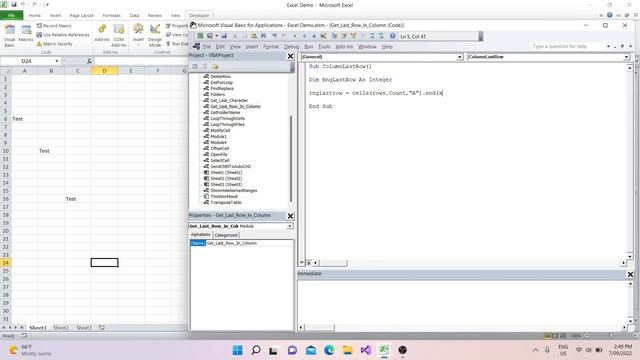The width and height of the screenshot is (640, 360).
Task: Open the Excel File tab
Action: (x=11, y=15)
